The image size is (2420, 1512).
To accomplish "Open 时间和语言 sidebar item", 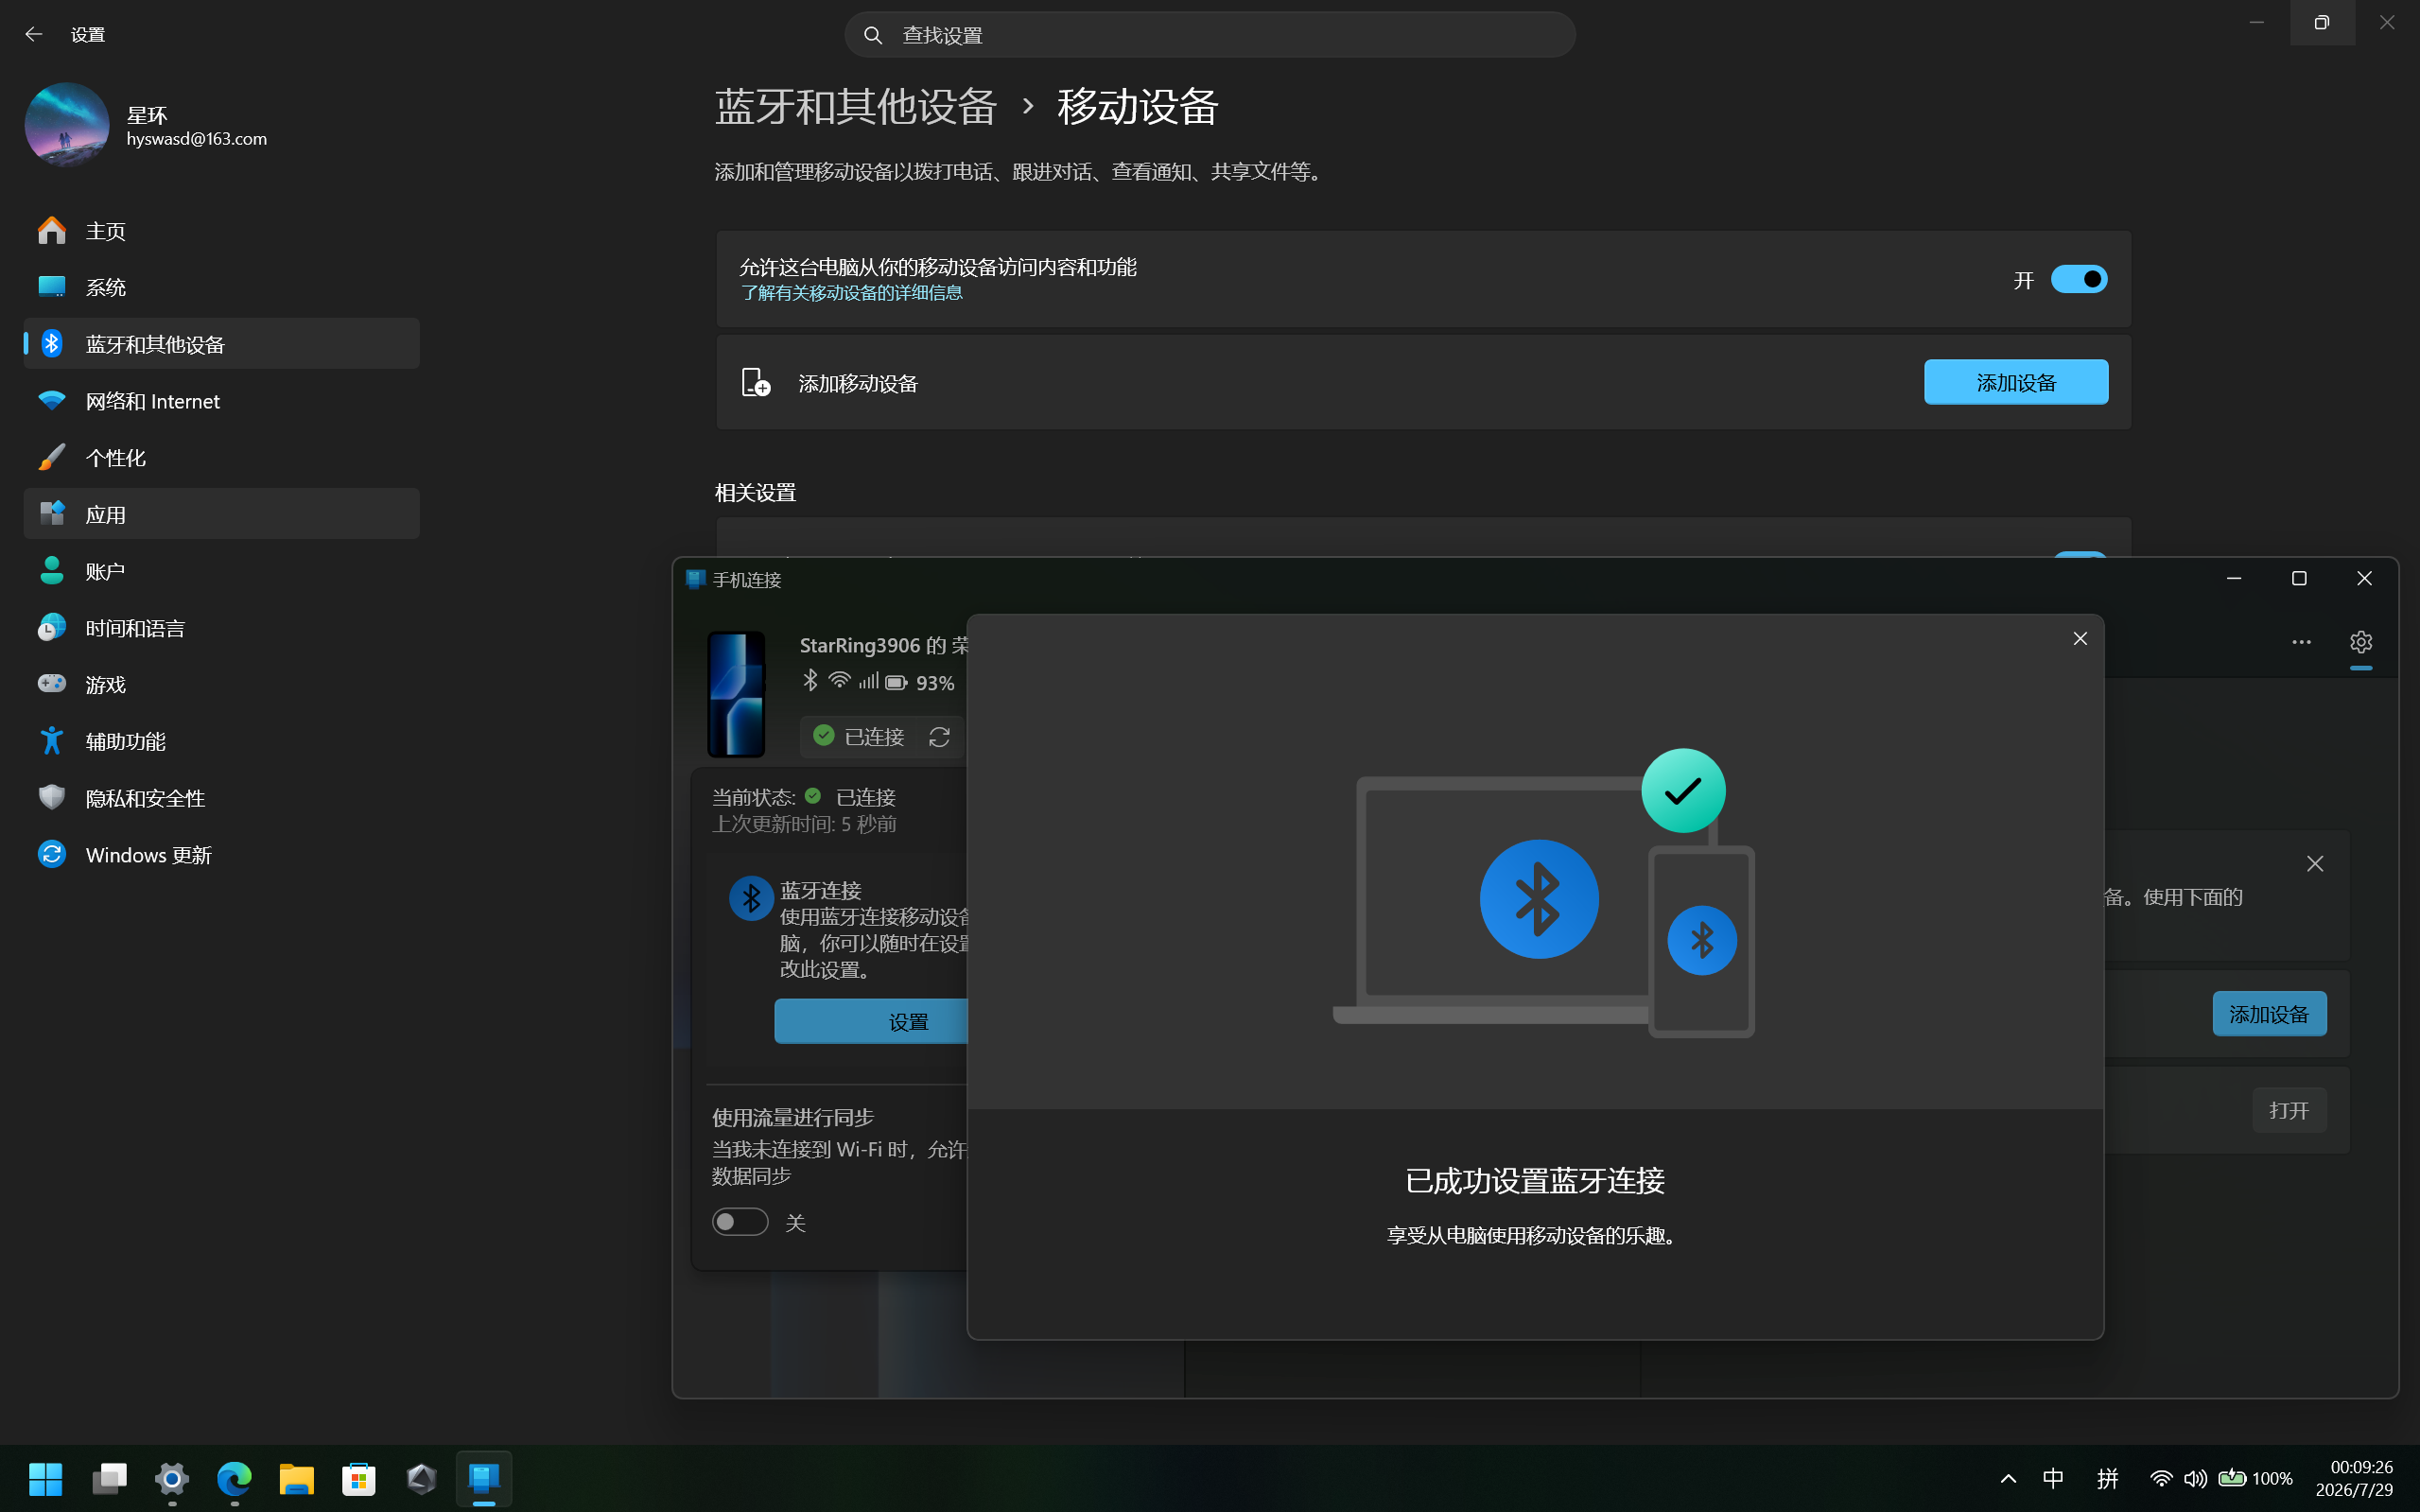I will point(221,628).
